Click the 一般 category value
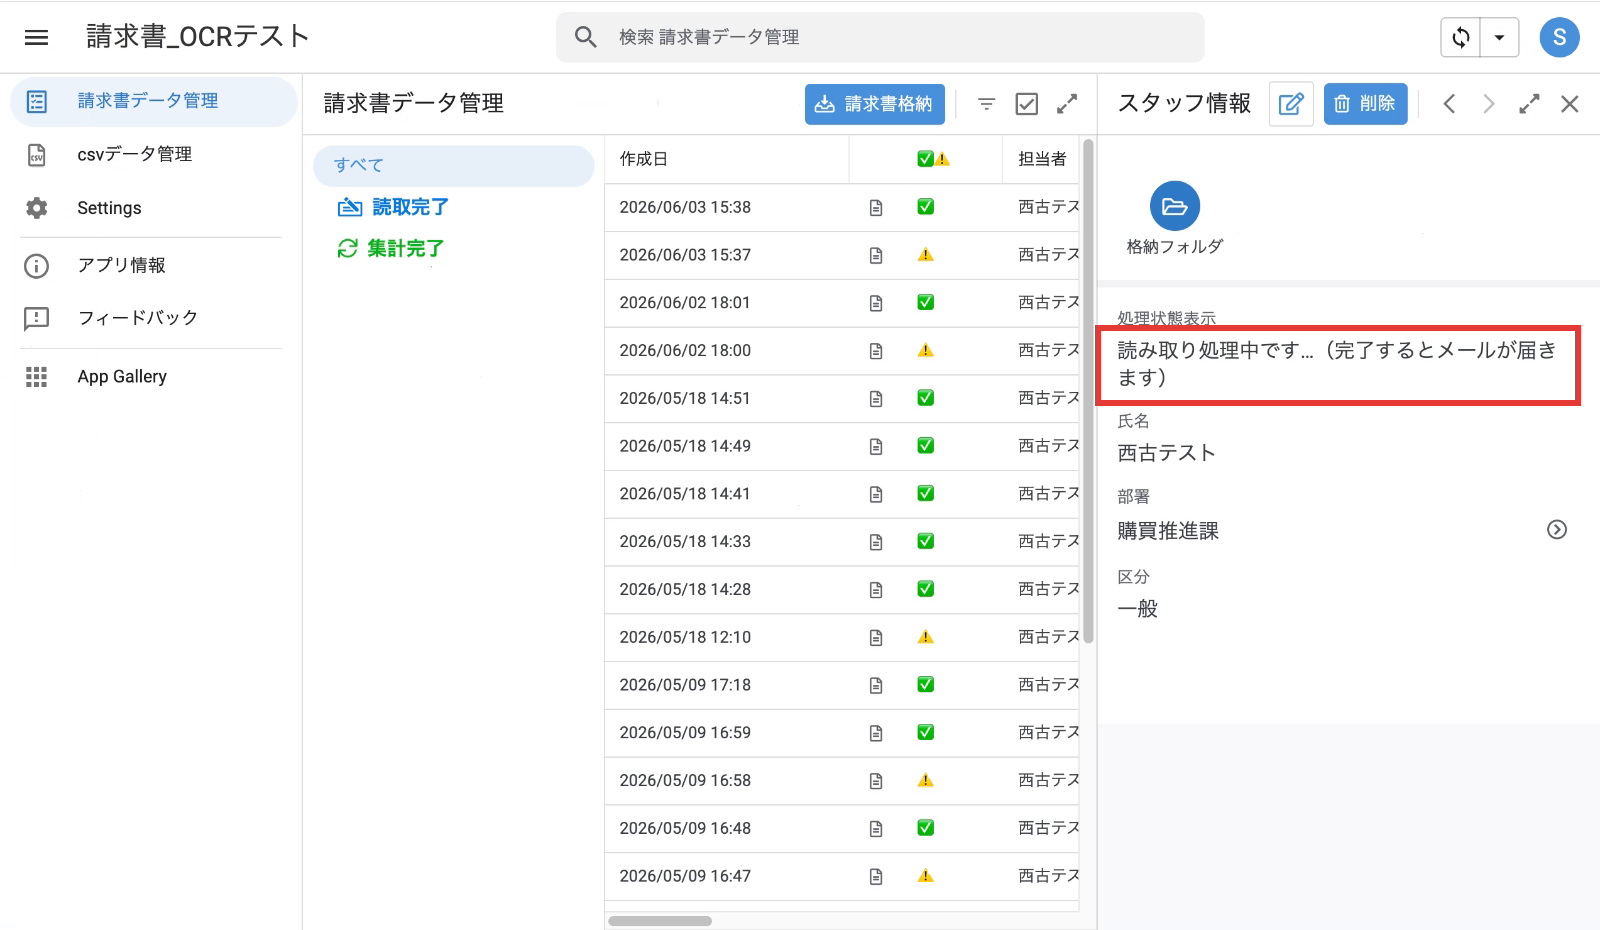 point(1137,609)
